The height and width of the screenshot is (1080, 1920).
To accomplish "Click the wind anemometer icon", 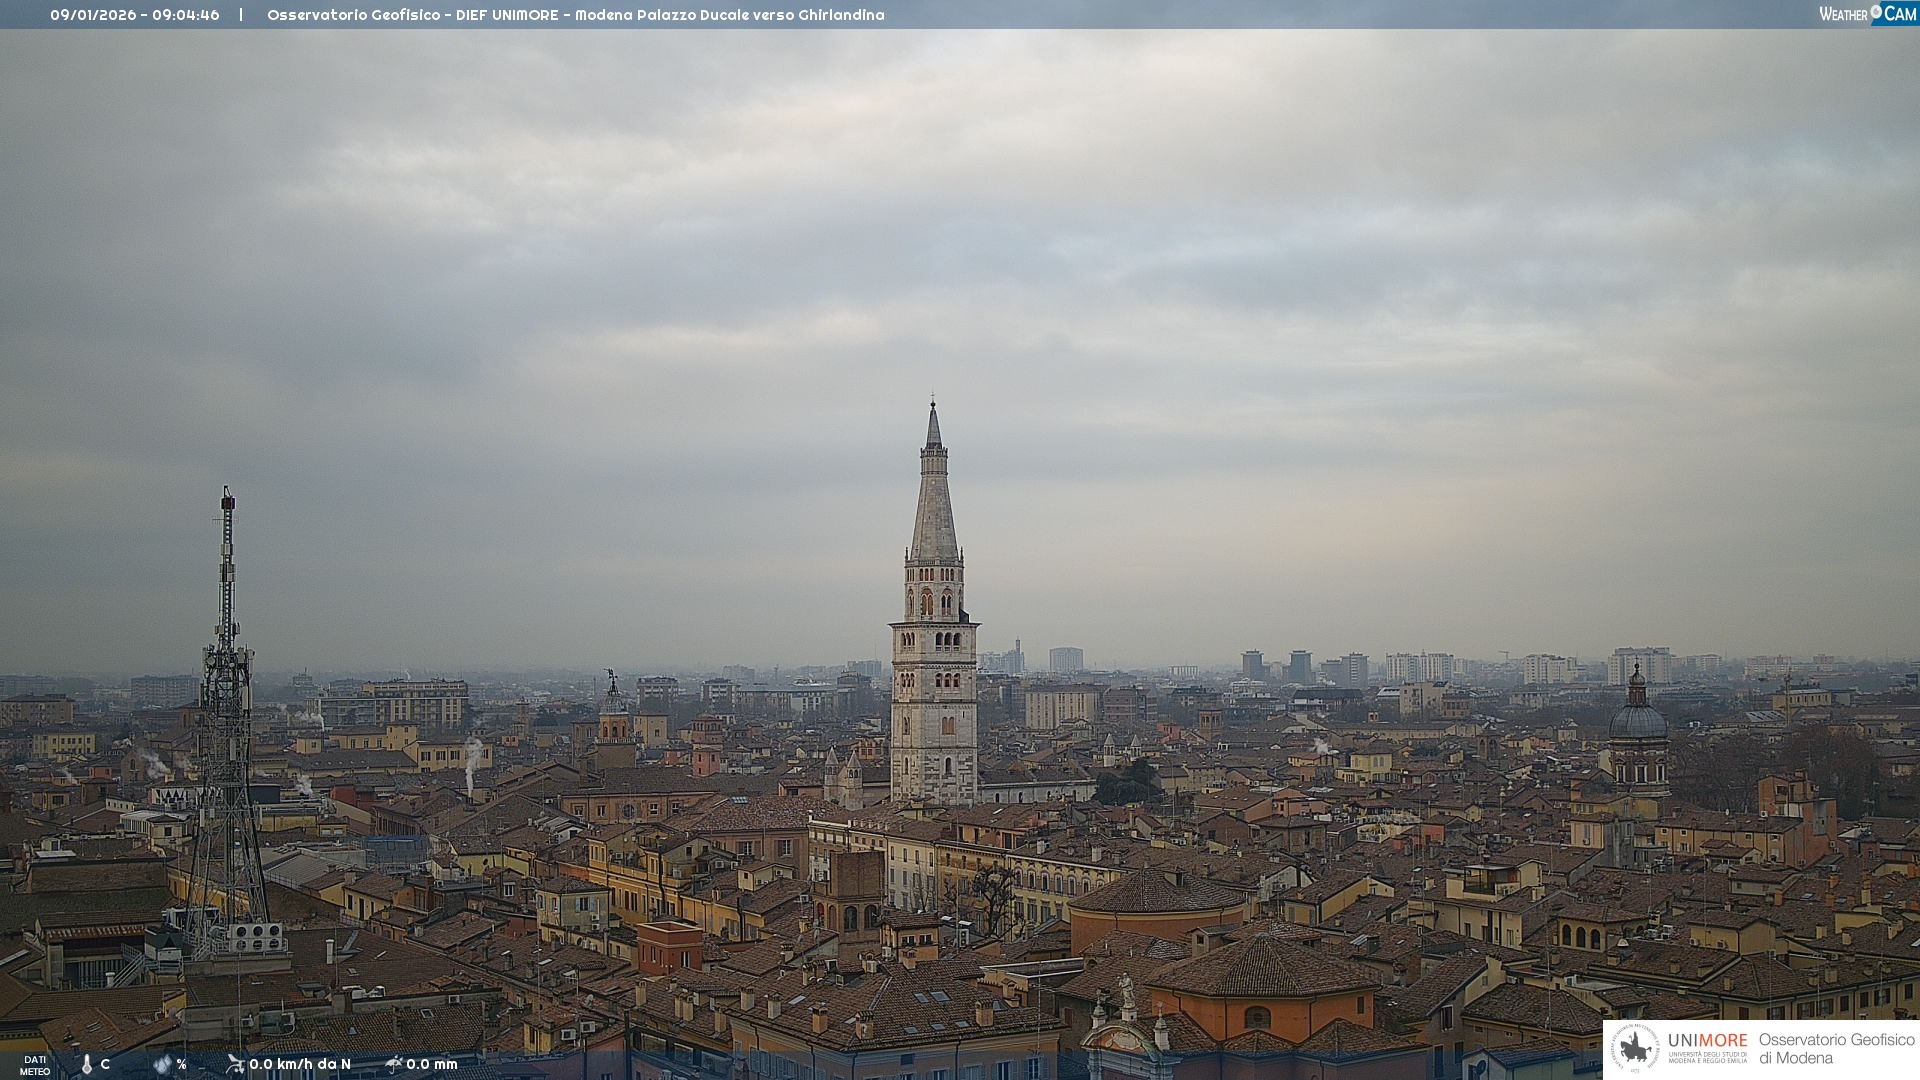I will [x=235, y=1064].
